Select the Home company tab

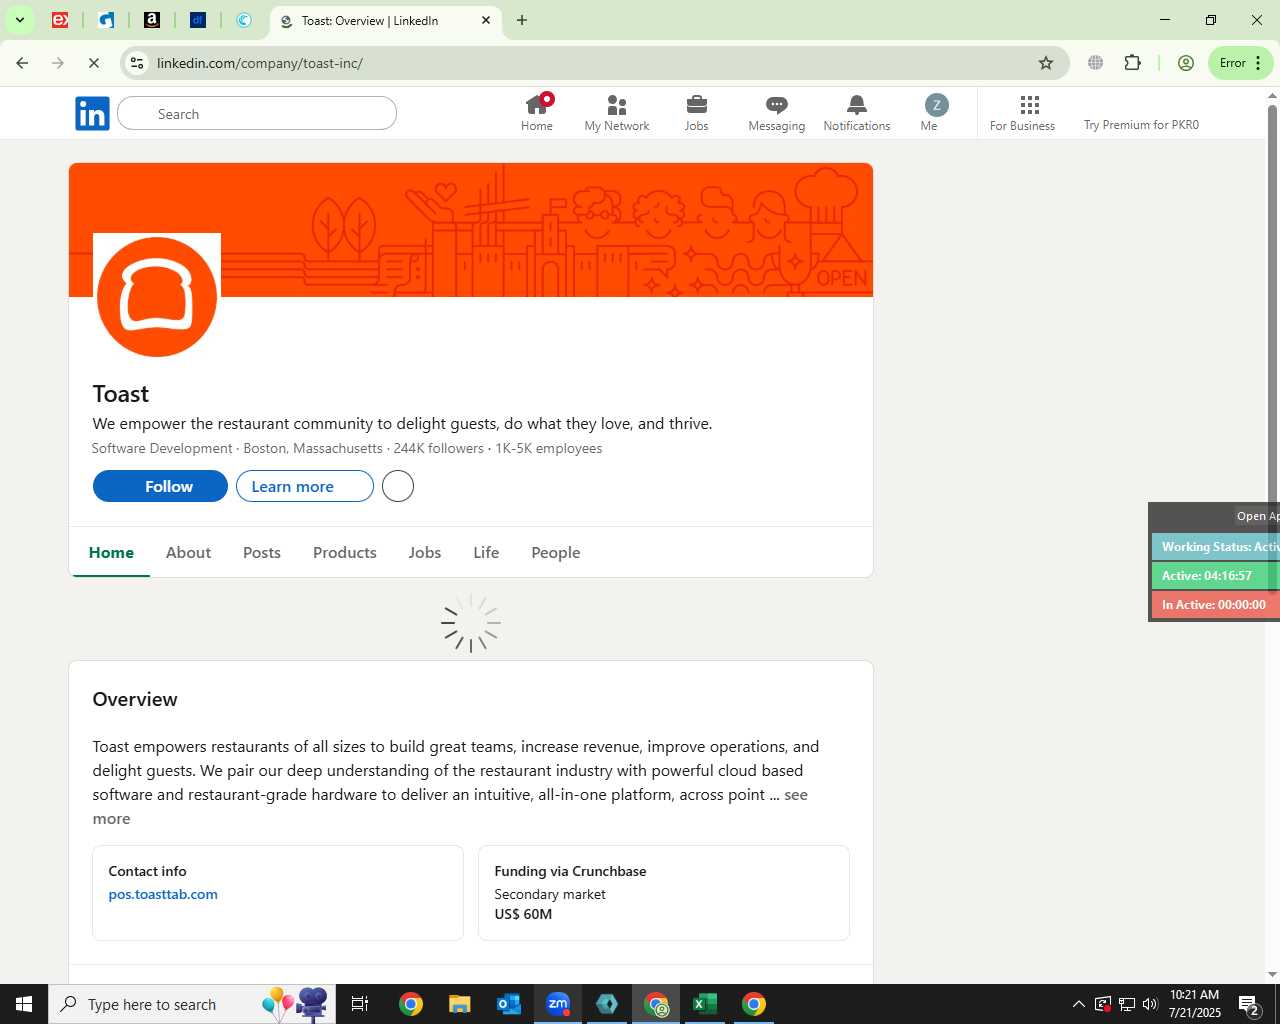111,553
